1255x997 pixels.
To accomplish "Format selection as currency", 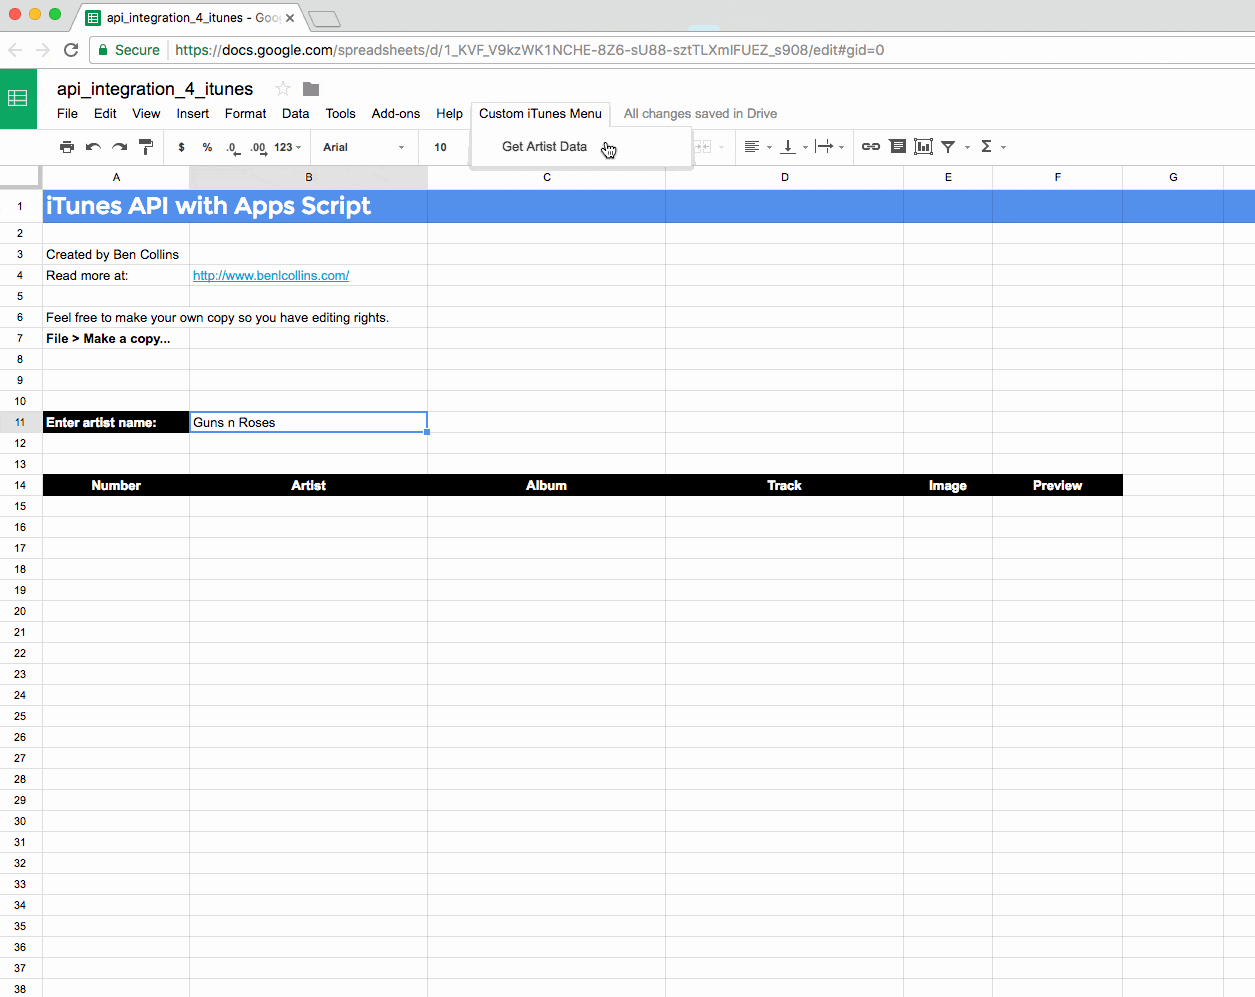I will [x=180, y=146].
